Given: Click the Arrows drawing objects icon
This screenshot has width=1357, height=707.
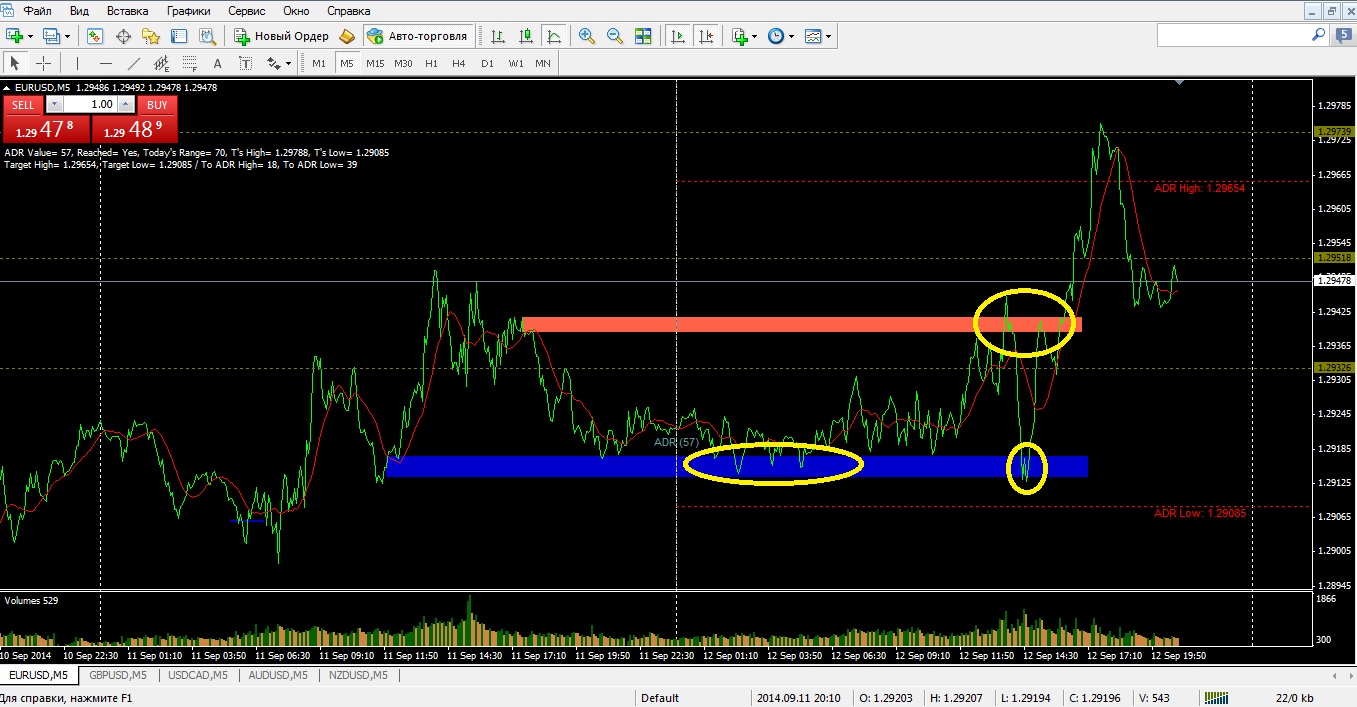Looking at the screenshot, I should [274, 63].
